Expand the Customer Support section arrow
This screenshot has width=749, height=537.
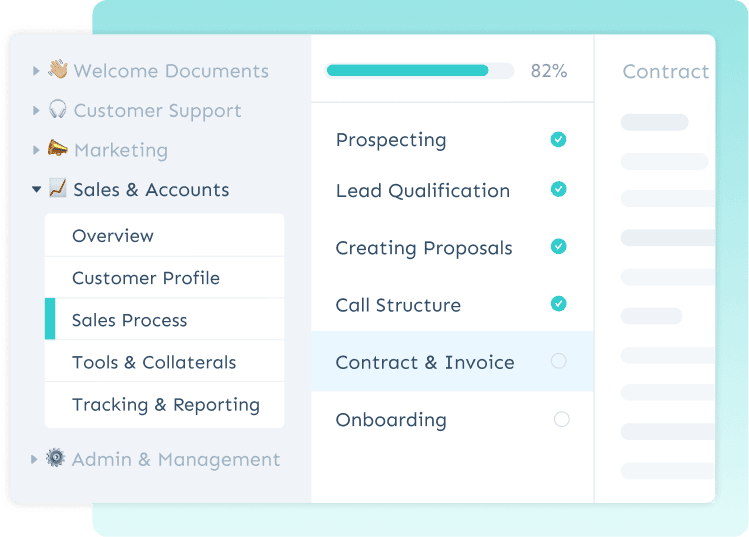point(36,110)
